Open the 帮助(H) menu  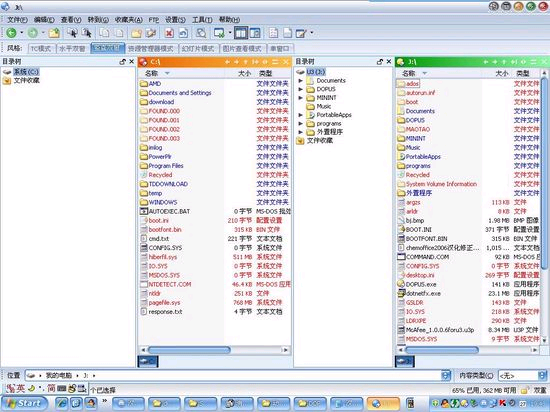[x=229, y=20]
